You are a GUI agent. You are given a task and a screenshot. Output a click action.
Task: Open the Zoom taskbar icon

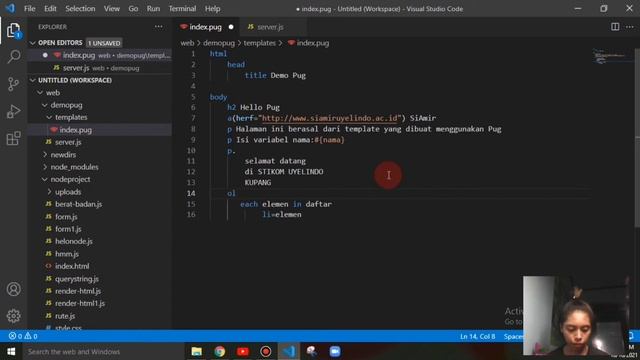click(x=335, y=351)
